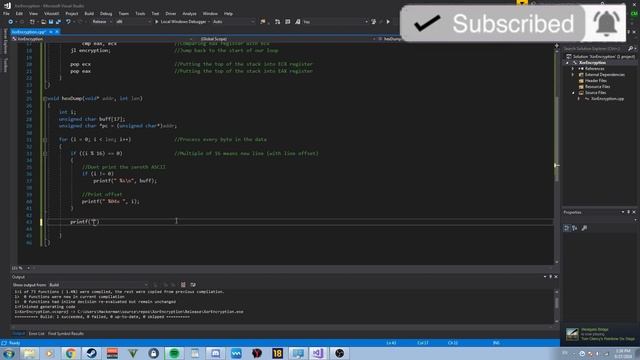The width and height of the screenshot is (640, 360).
Task: Collapse the XorEncryption project node
Action: pyautogui.click(x=567, y=63)
